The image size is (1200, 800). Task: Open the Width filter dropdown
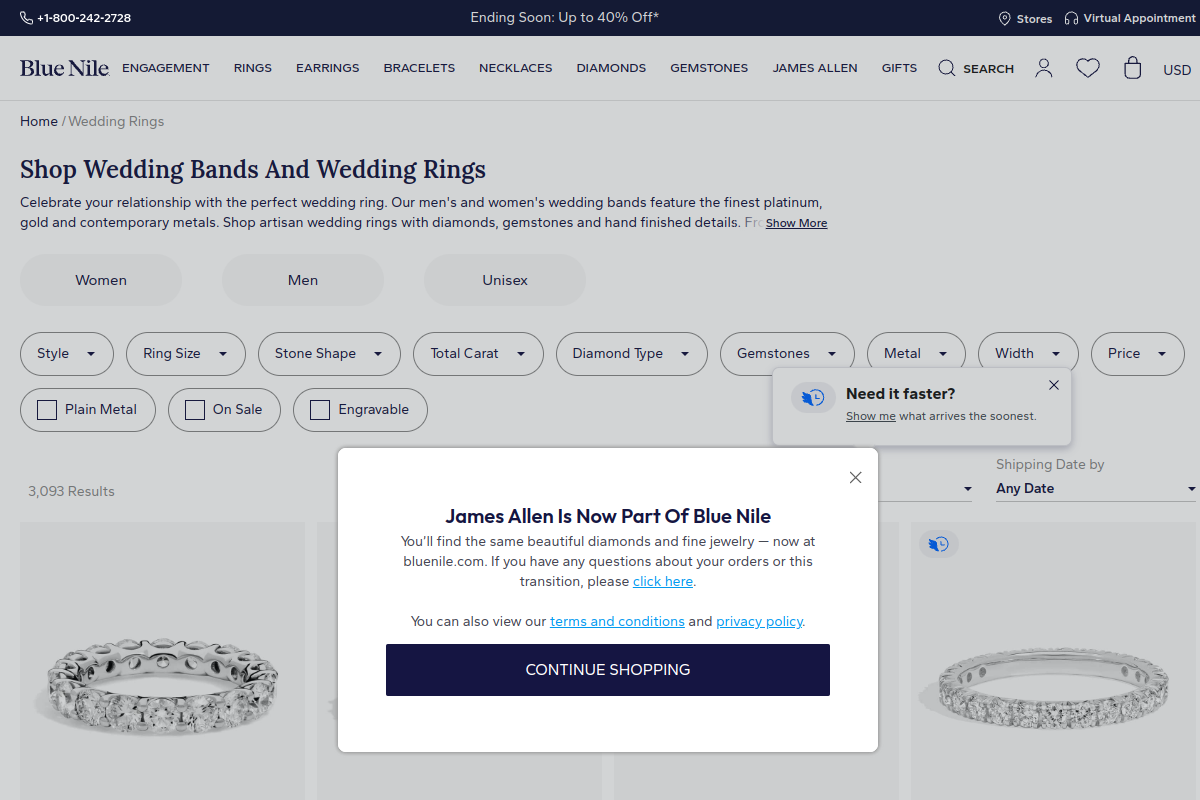[x=1028, y=354]
